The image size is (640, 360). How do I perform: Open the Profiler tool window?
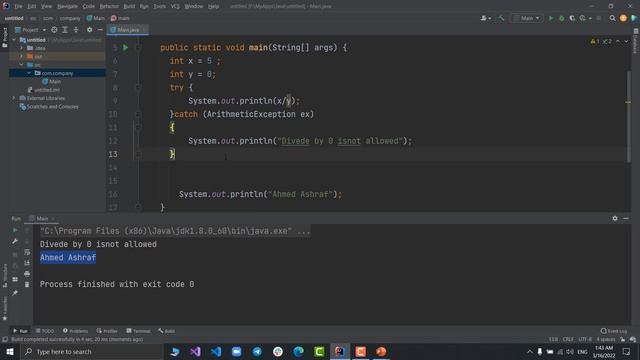107,331
